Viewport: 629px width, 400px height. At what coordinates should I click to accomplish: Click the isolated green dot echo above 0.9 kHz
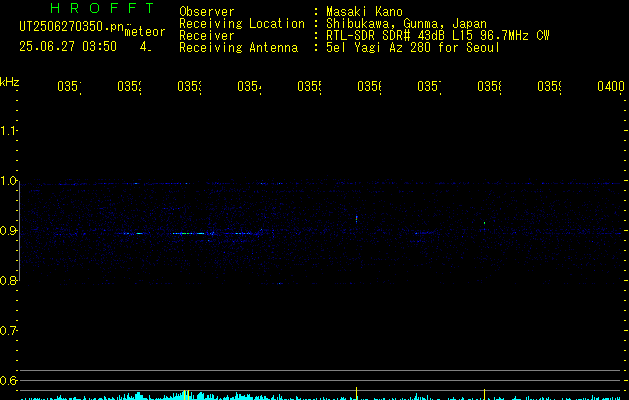tap(485, 223)
